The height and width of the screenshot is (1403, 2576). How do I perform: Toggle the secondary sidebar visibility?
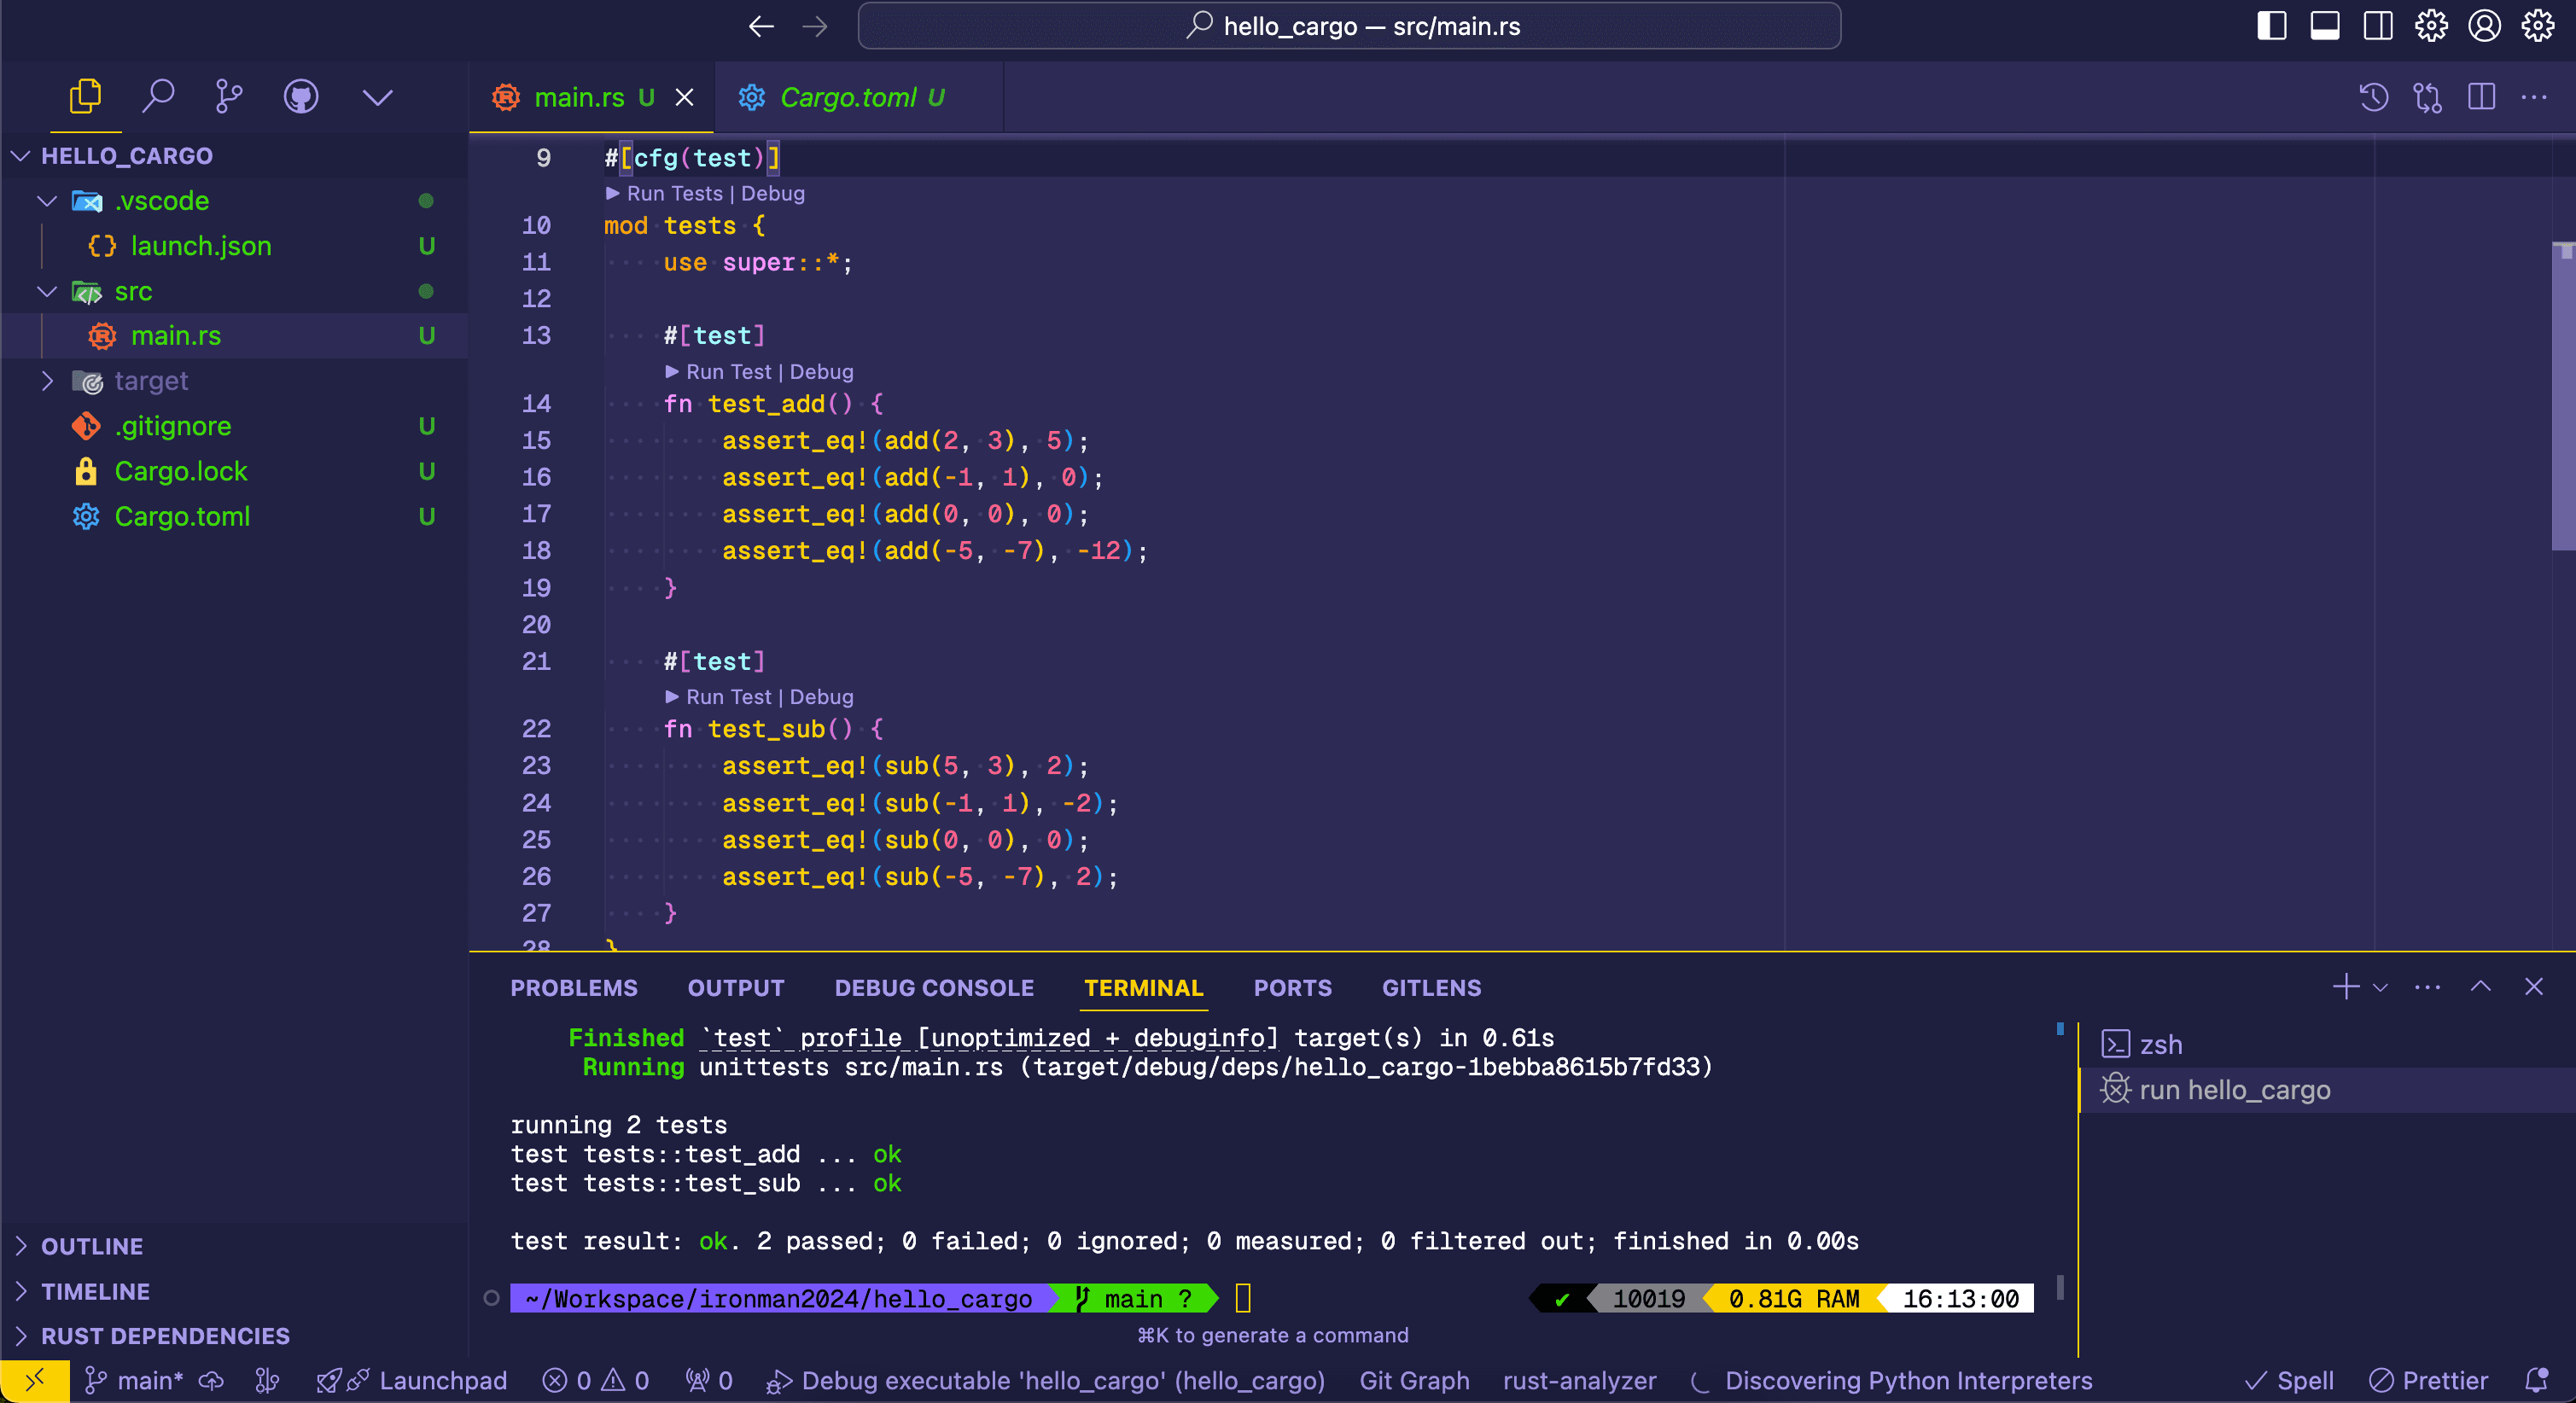click(x=2377, y=26)
